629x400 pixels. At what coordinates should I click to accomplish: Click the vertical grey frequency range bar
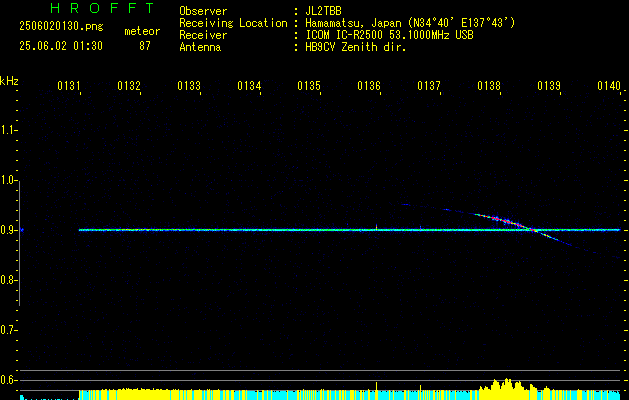[20, 243]
